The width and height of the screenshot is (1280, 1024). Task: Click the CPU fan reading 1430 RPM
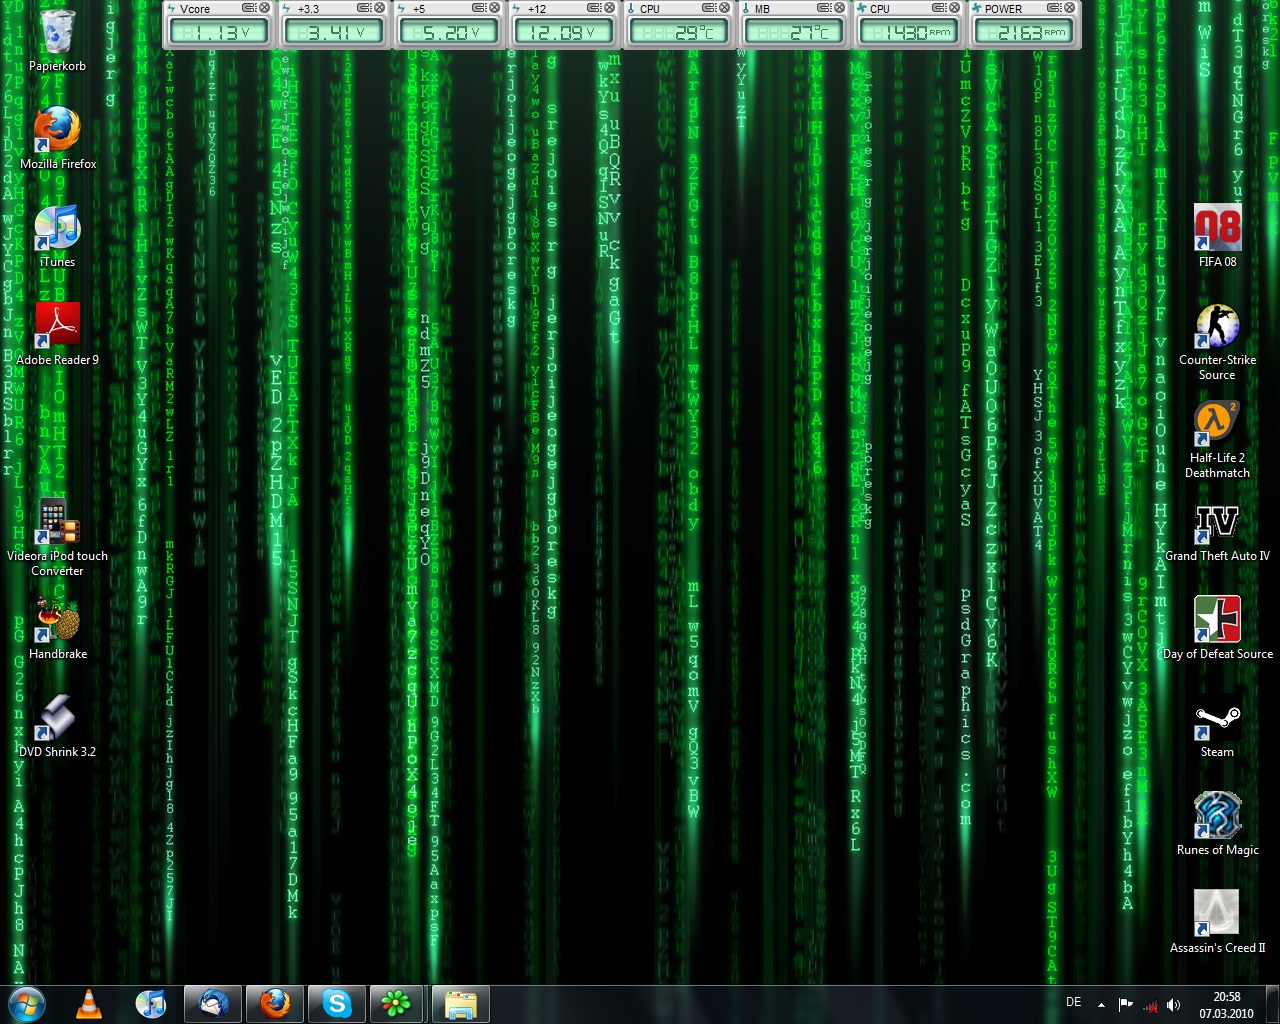(908, 32)
